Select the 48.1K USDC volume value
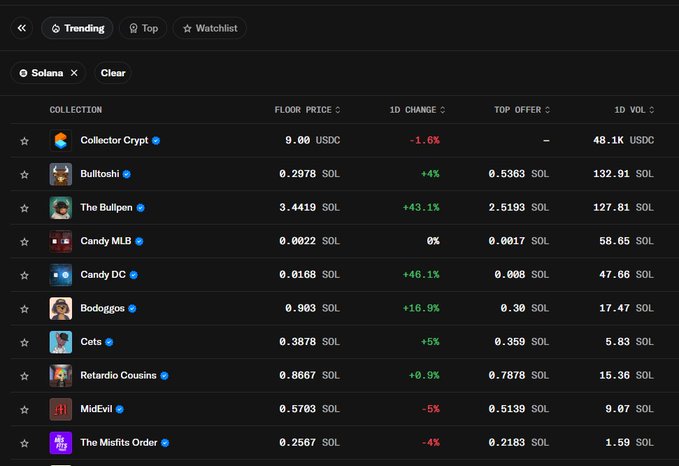 624,140
